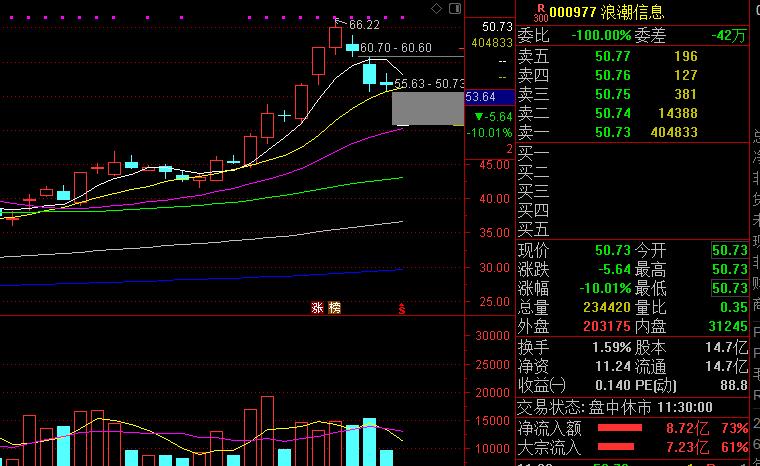760x466 pixels.
Task: Click the 净流入额 red bar
Action: tap(619, 428)
